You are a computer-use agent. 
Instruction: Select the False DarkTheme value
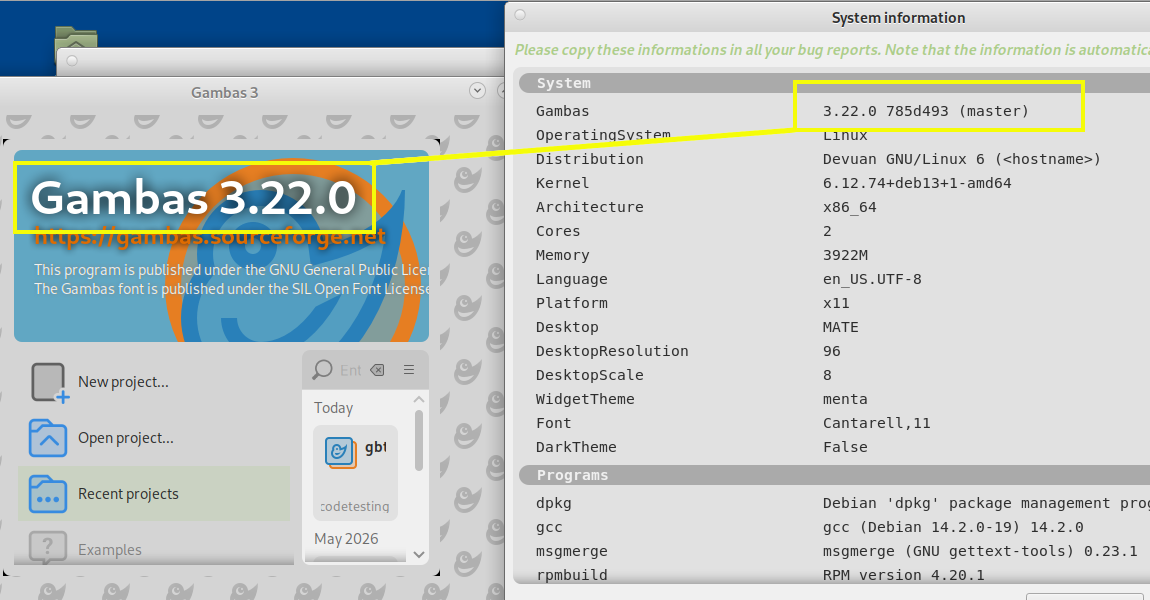click(x=845, y=447)
